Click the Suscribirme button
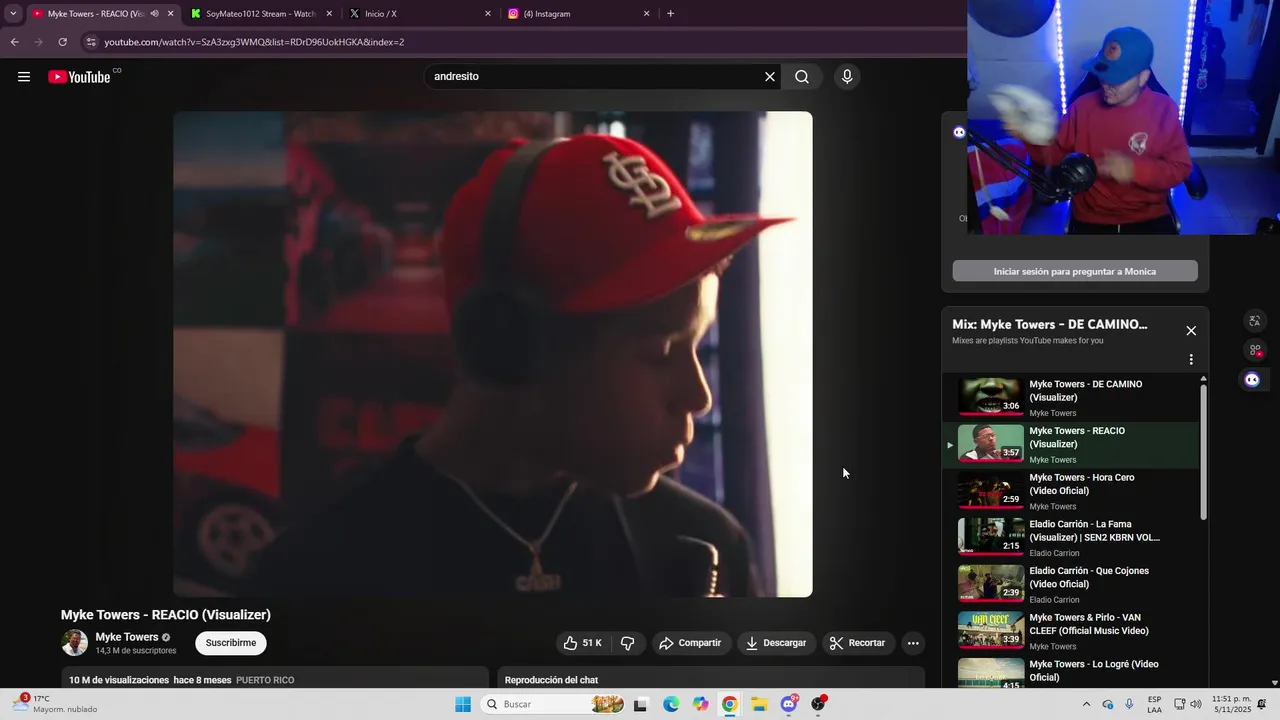Viewport: 1280px width, 720px height. pos(231,643)
